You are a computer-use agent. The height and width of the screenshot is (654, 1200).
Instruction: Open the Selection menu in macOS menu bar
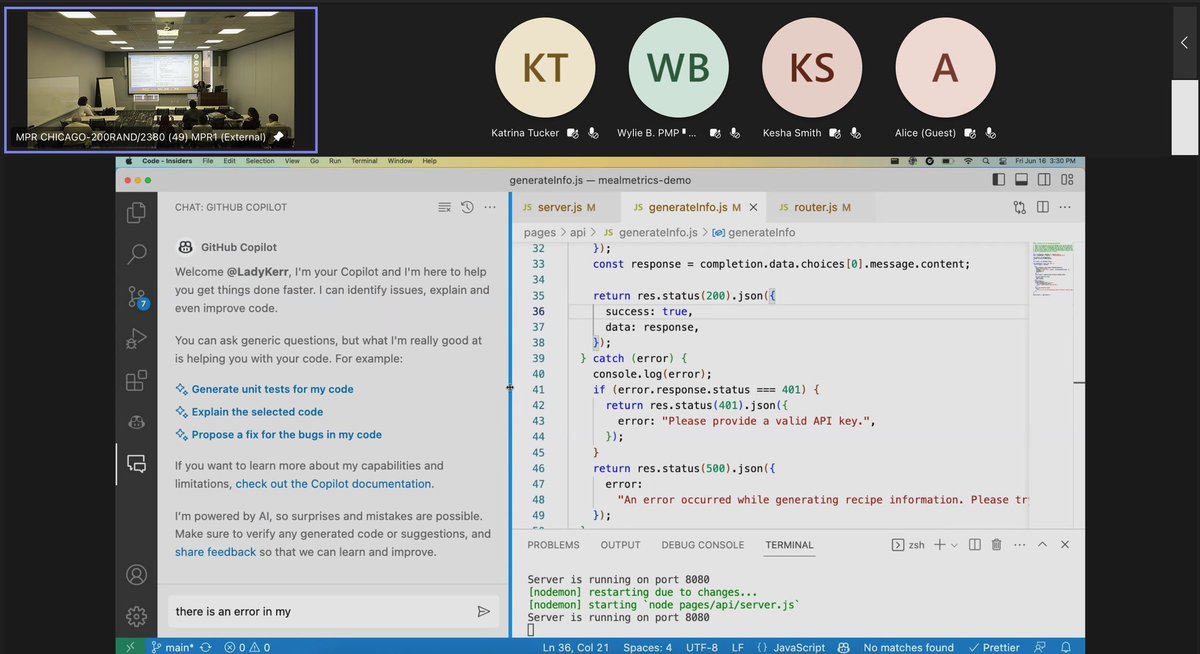tap(260, 161)
